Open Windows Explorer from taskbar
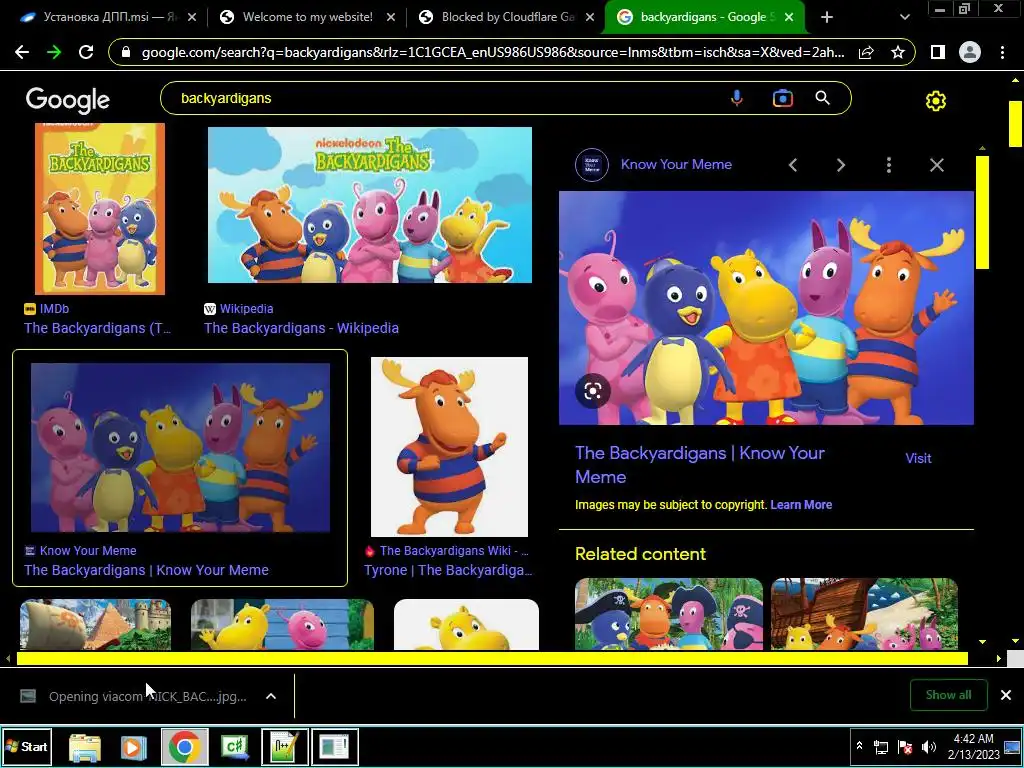This screenshot has width=1024, height=768. (x=85, y=747)
